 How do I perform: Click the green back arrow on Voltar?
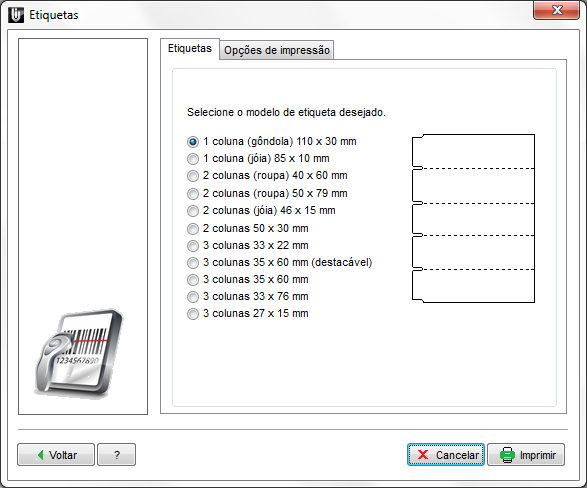click(40, 455)
